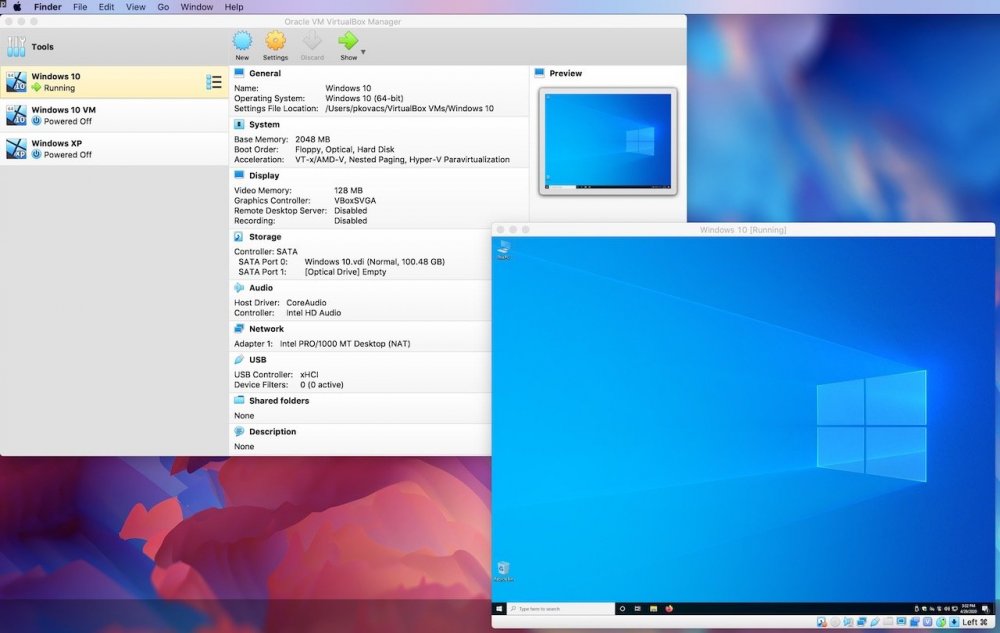Viewport: 1000px width, 633px height.
Task: Click the USB plug icon in VM status bar
Action: [875, 622]
